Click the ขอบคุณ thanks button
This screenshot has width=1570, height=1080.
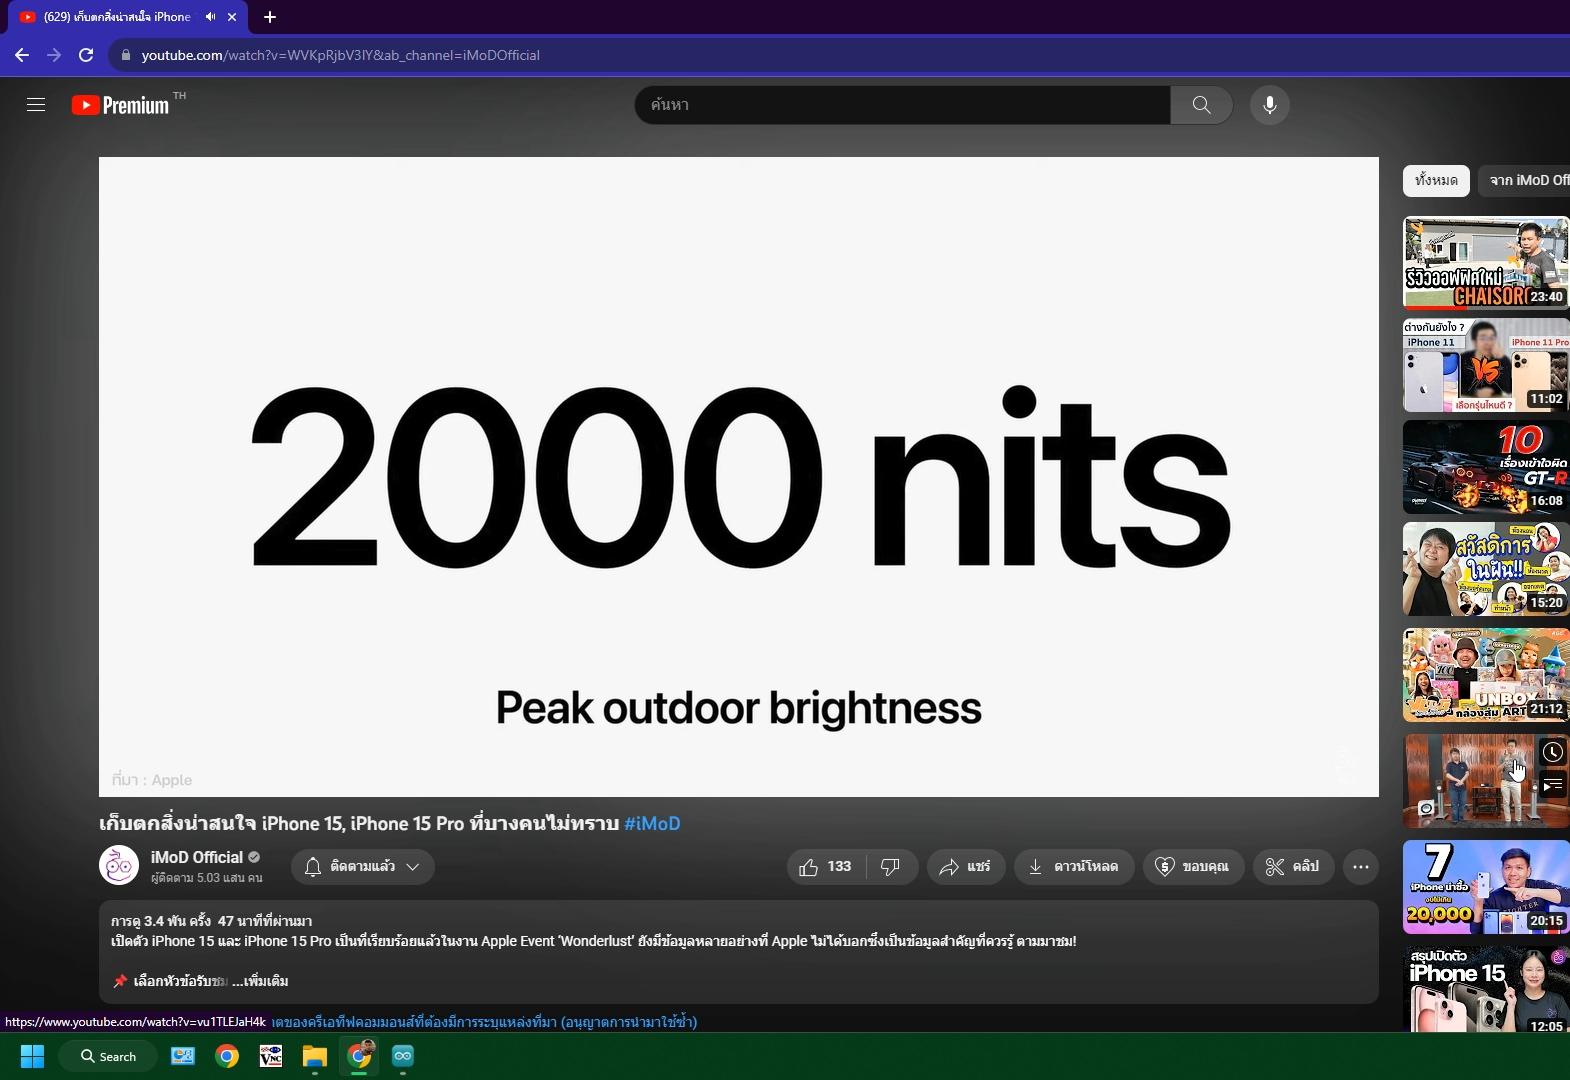click(x=1193, y=867)
